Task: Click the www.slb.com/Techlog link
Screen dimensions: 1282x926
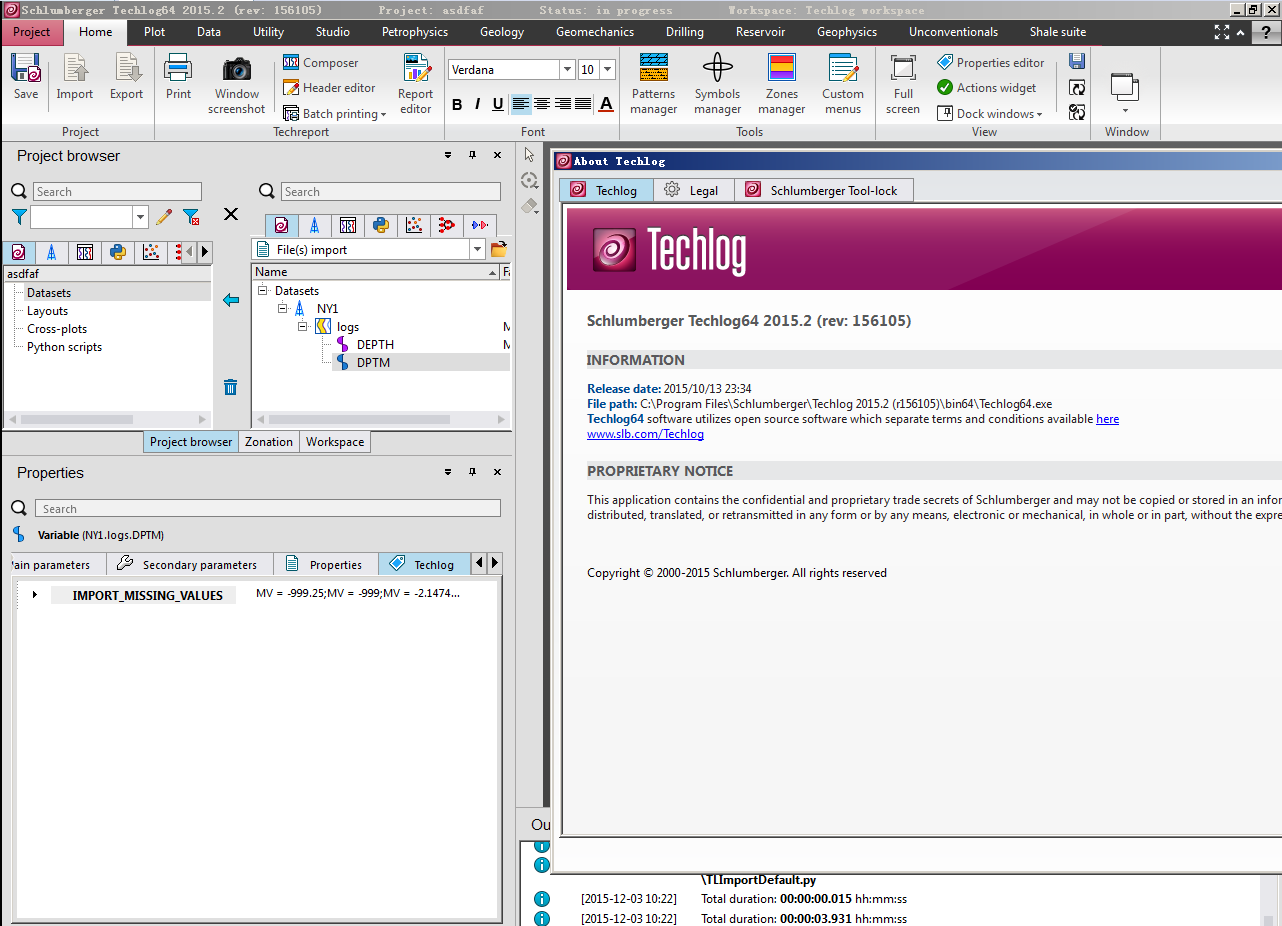Action: click(x=645, y=434)
